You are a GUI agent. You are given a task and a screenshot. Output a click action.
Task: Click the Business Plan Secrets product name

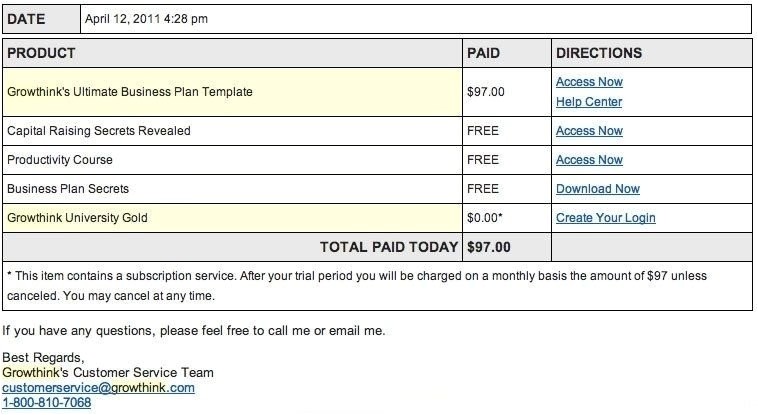point(68,189)
